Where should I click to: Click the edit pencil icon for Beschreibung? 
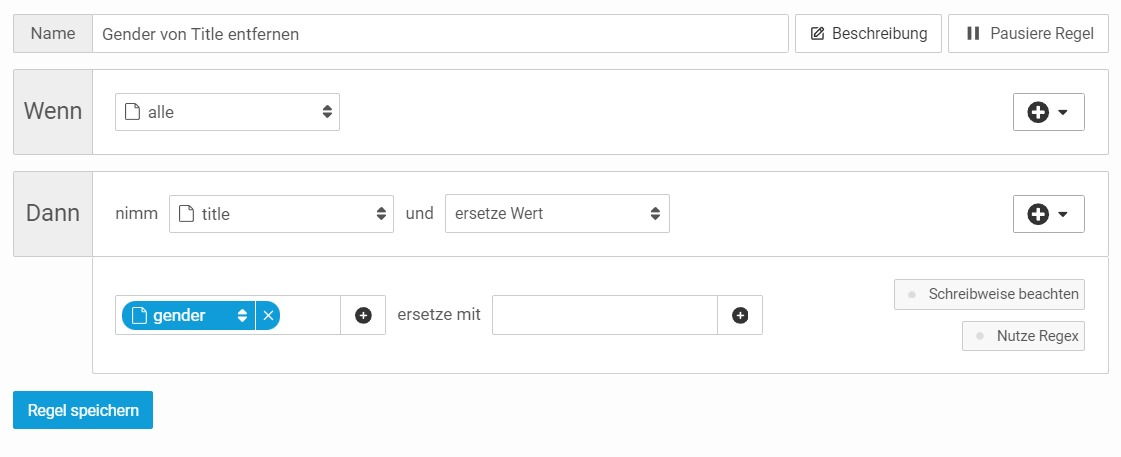tap(818, 34)
